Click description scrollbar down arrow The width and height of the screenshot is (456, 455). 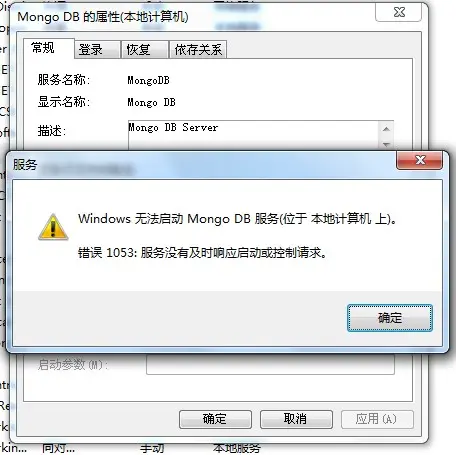point(386,144)
